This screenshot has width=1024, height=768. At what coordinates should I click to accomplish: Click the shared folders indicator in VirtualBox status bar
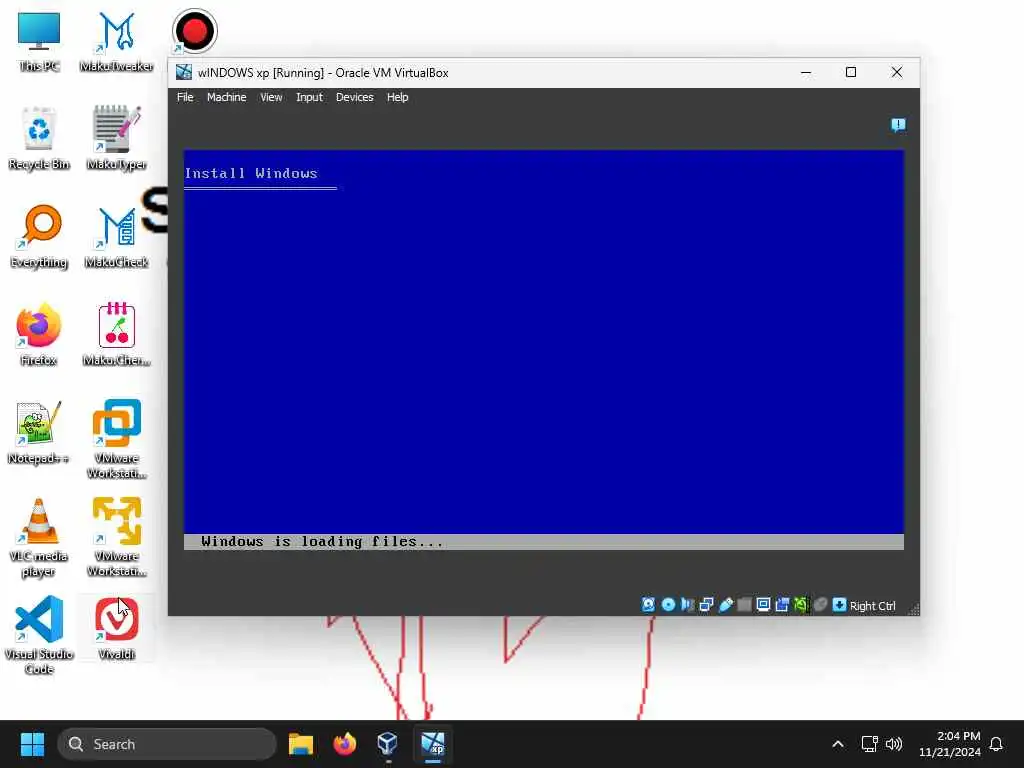[x=744, y=605]
